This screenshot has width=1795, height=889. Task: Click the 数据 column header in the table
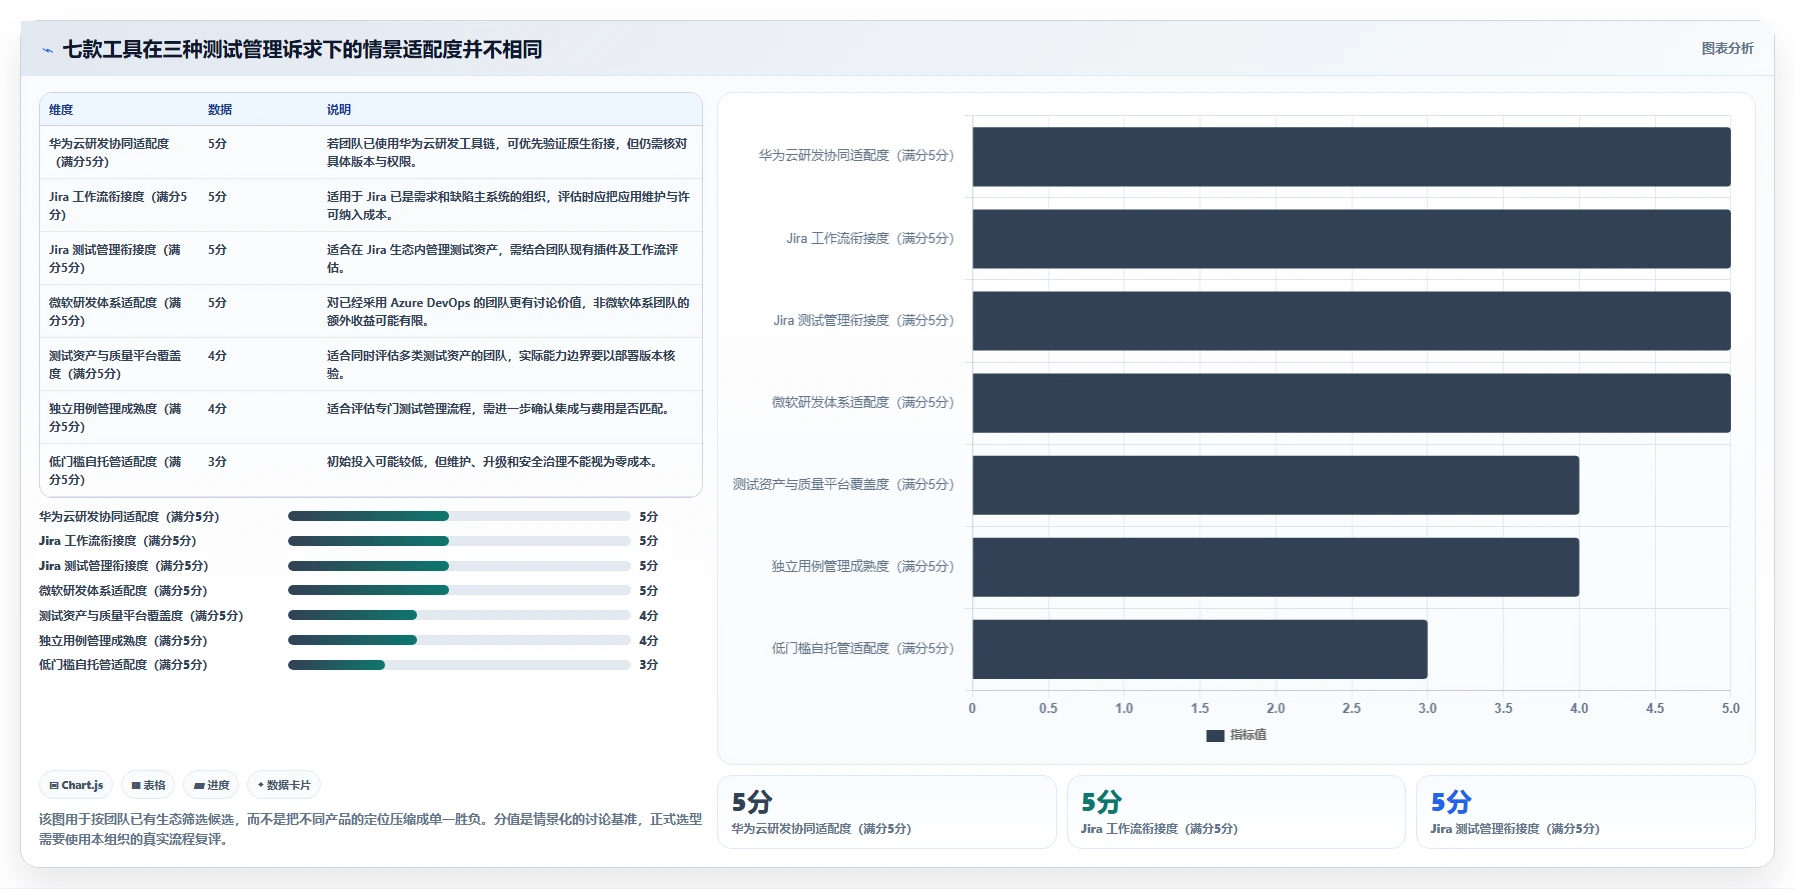coord(220,110)
